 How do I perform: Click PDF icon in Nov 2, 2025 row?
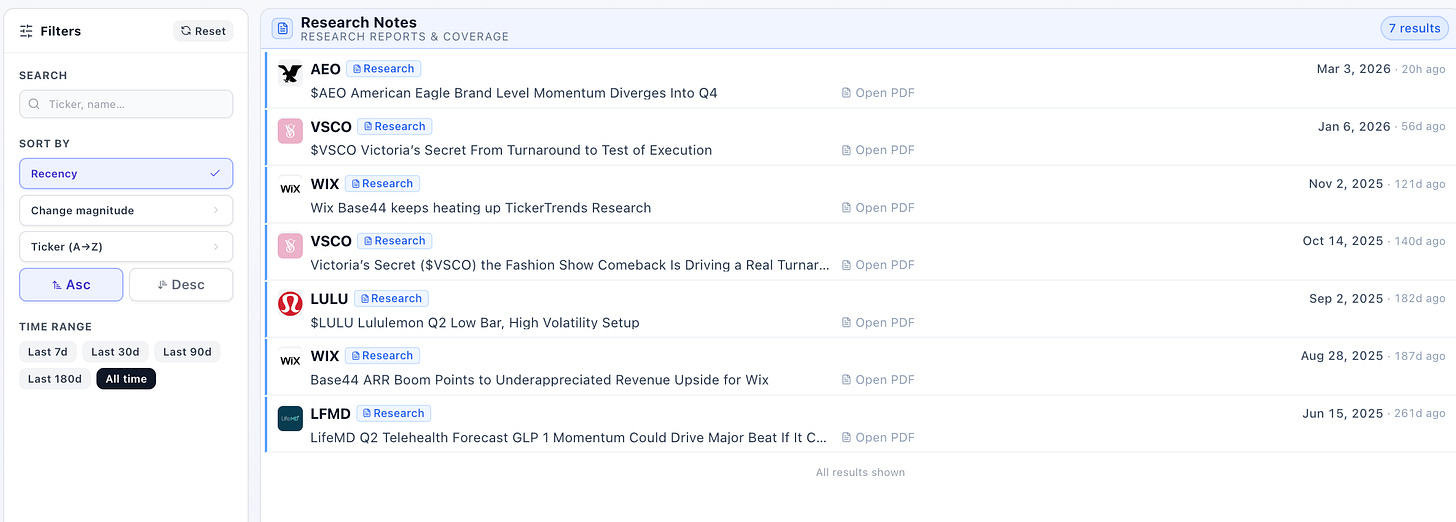click(x=846, y=208)
